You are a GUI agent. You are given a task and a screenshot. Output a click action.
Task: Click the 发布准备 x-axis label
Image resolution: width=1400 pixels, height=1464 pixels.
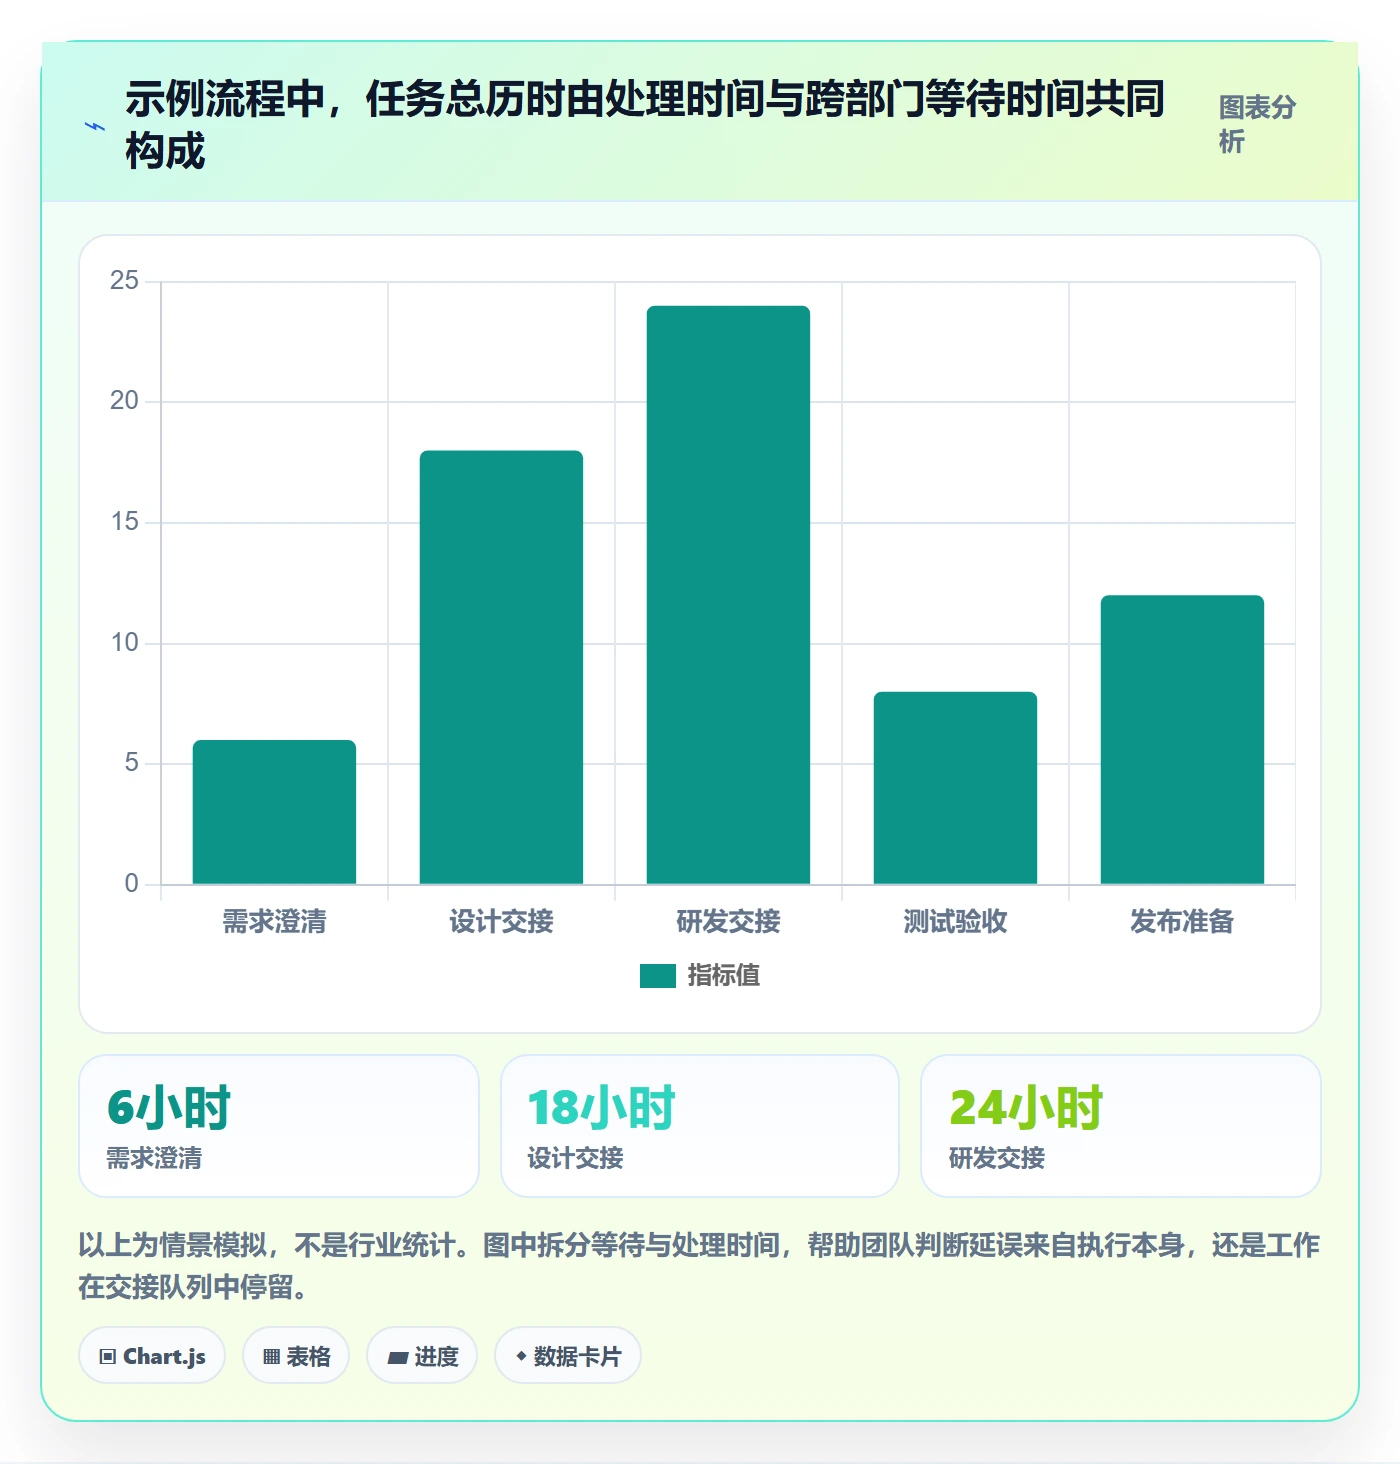click(1182, 921)
